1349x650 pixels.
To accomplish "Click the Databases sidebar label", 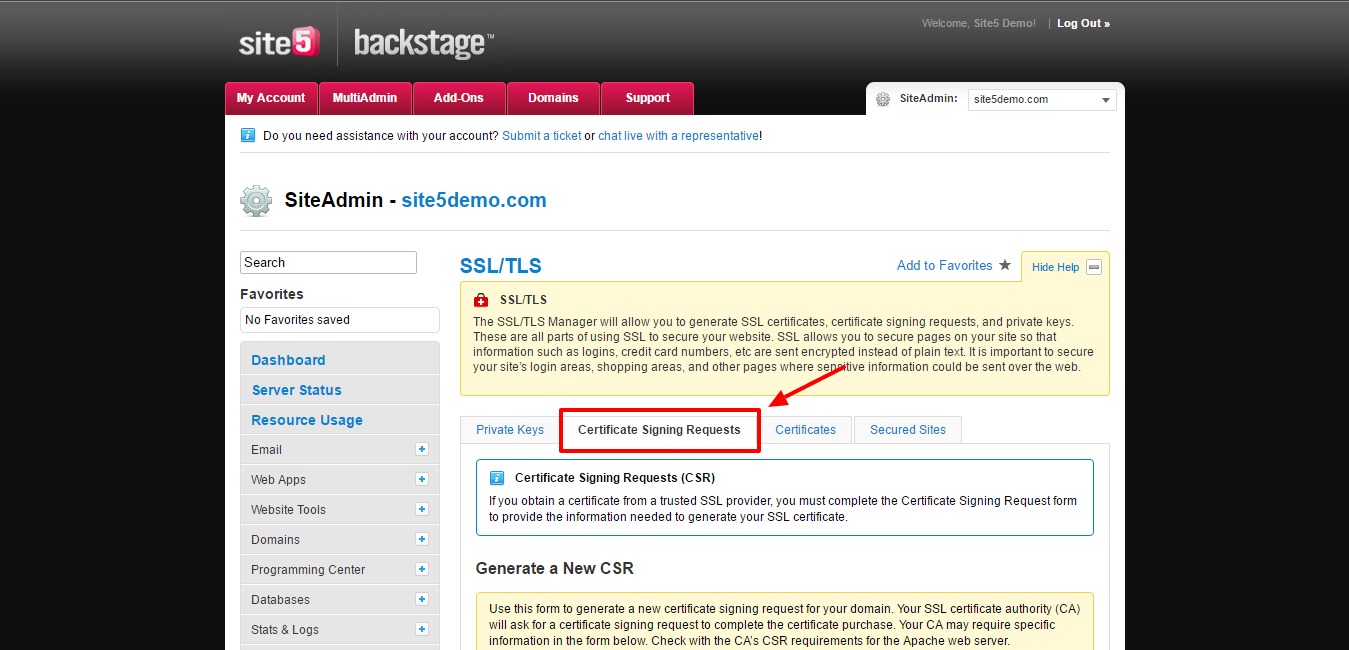I will (x=281, y=600).
